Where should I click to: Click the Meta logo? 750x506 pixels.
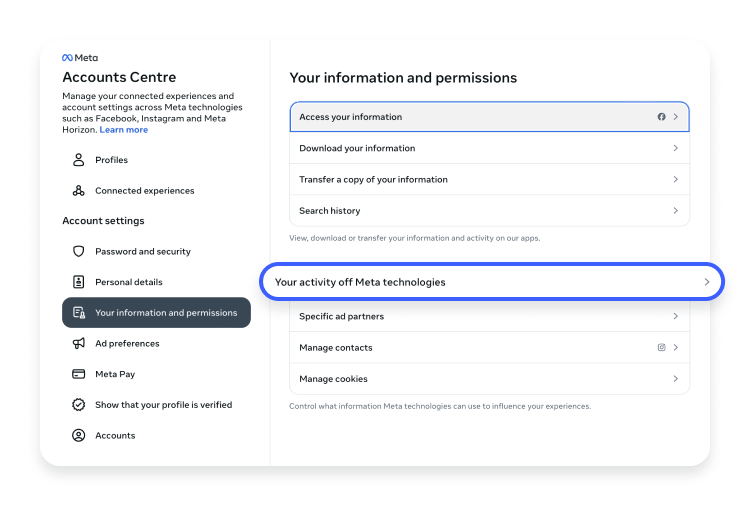point(80,58)
